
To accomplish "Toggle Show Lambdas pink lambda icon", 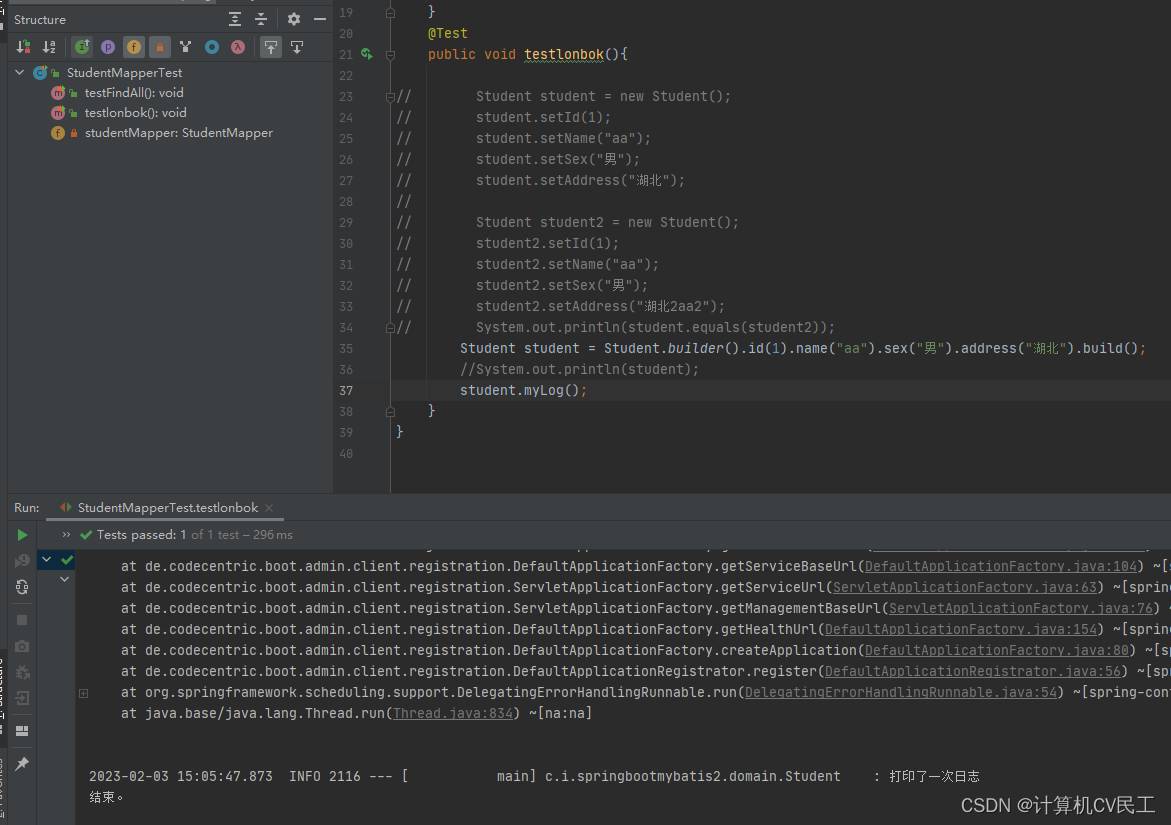I will [237, 47].
